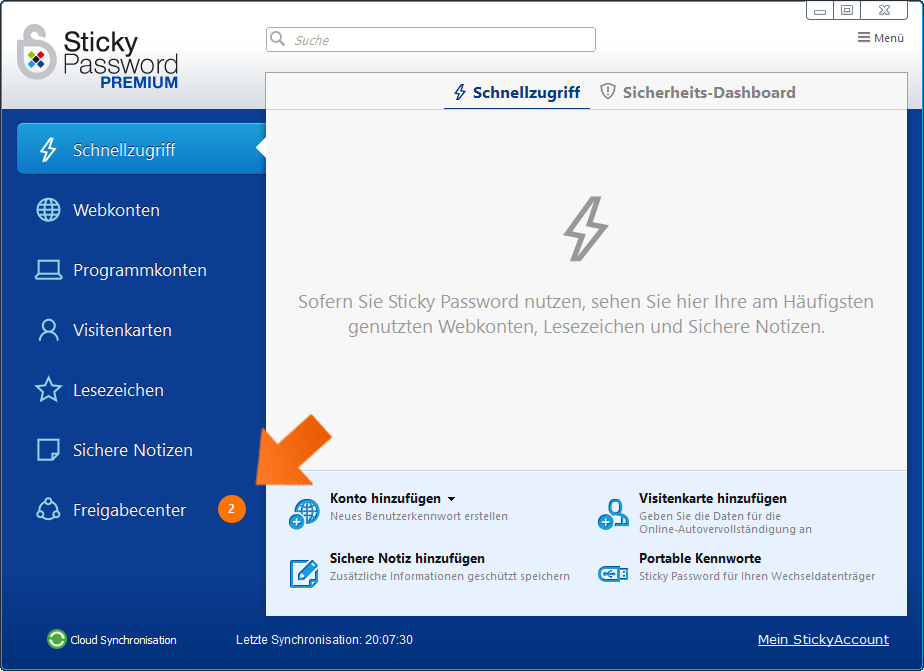
Task: Select Visitenkarten in the sidebar
Action: pyautogui.click(x=141, y=330)
